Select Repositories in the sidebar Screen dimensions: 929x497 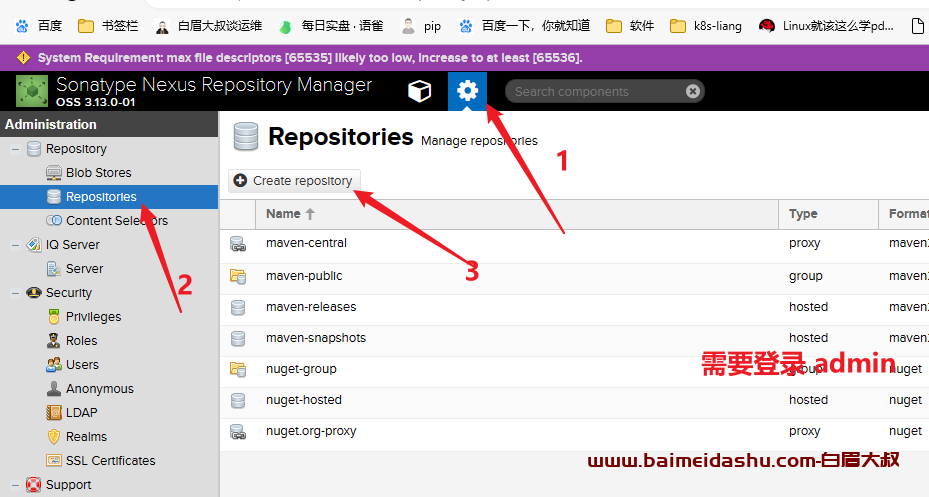tap(109, 197)
